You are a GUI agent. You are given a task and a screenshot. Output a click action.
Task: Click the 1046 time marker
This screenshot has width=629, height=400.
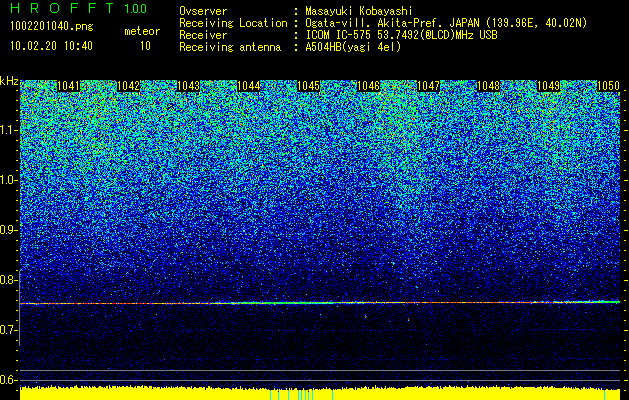coord(368,86)
